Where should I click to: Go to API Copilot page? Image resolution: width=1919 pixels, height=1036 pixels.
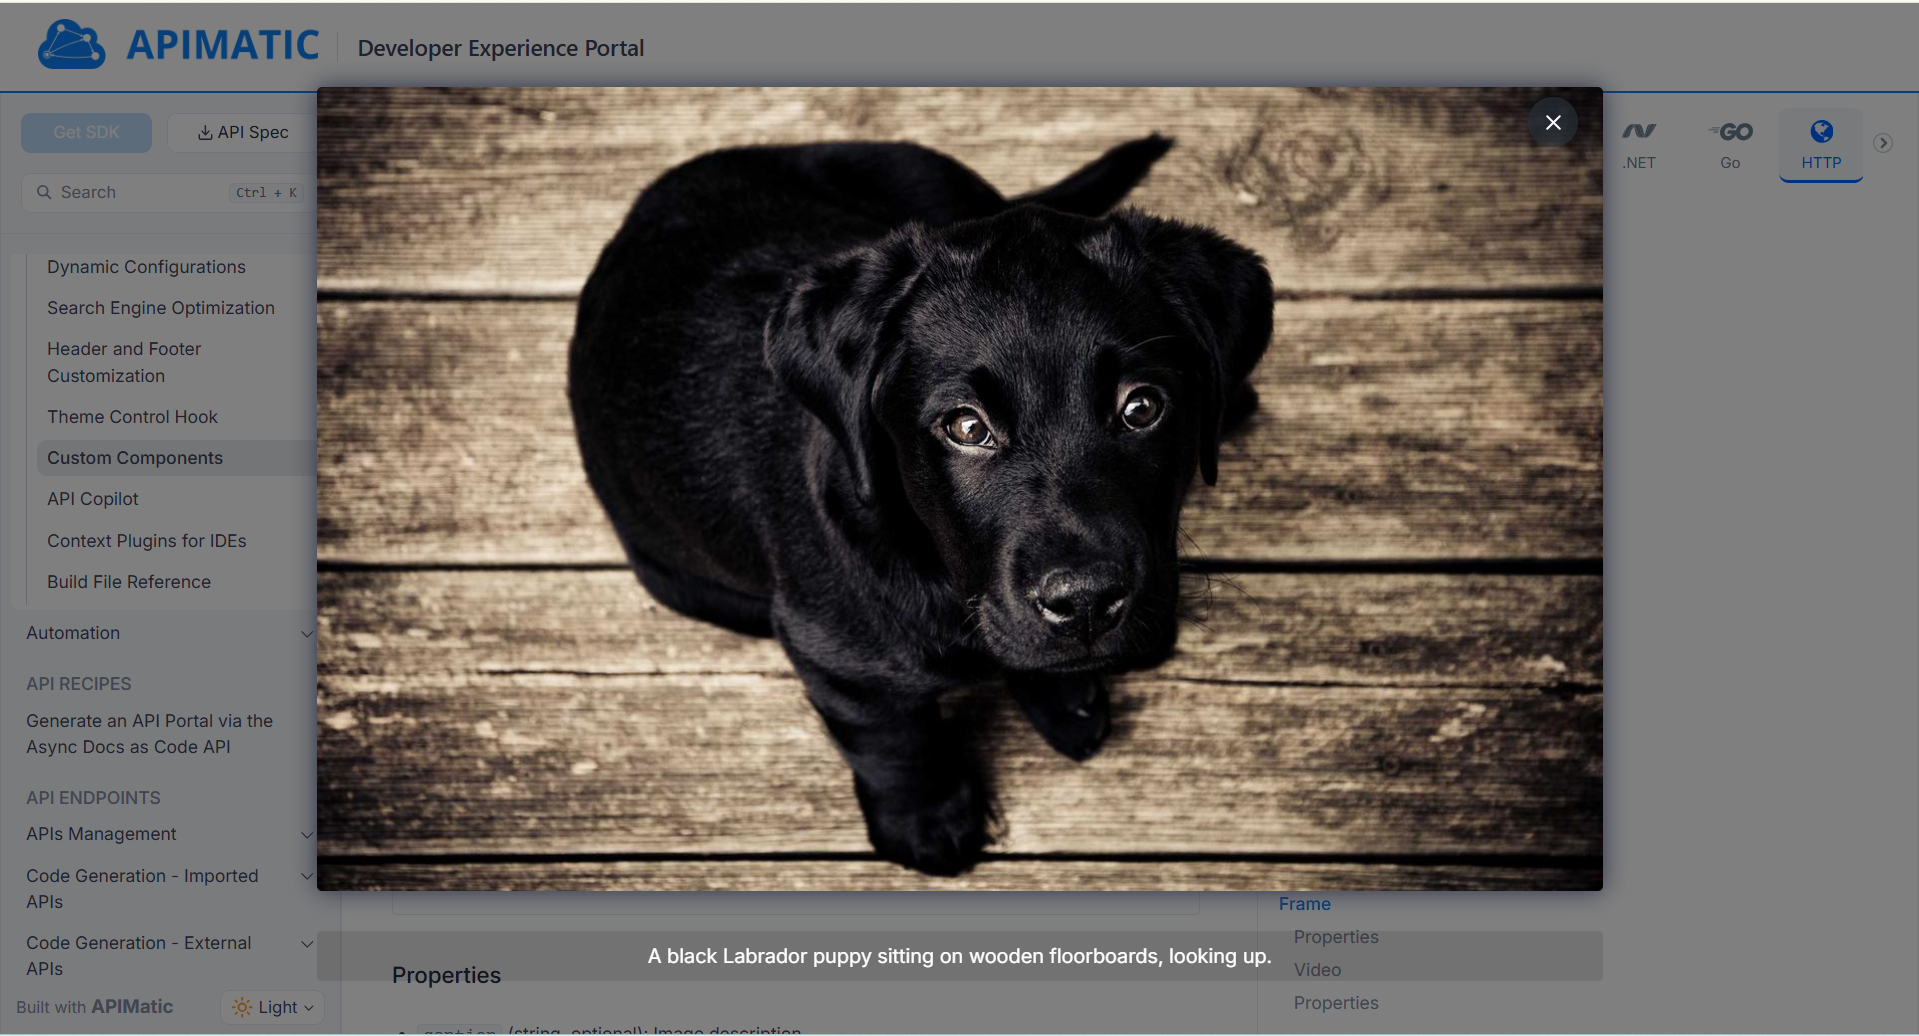pyautogui.click(x=93, y=499)
